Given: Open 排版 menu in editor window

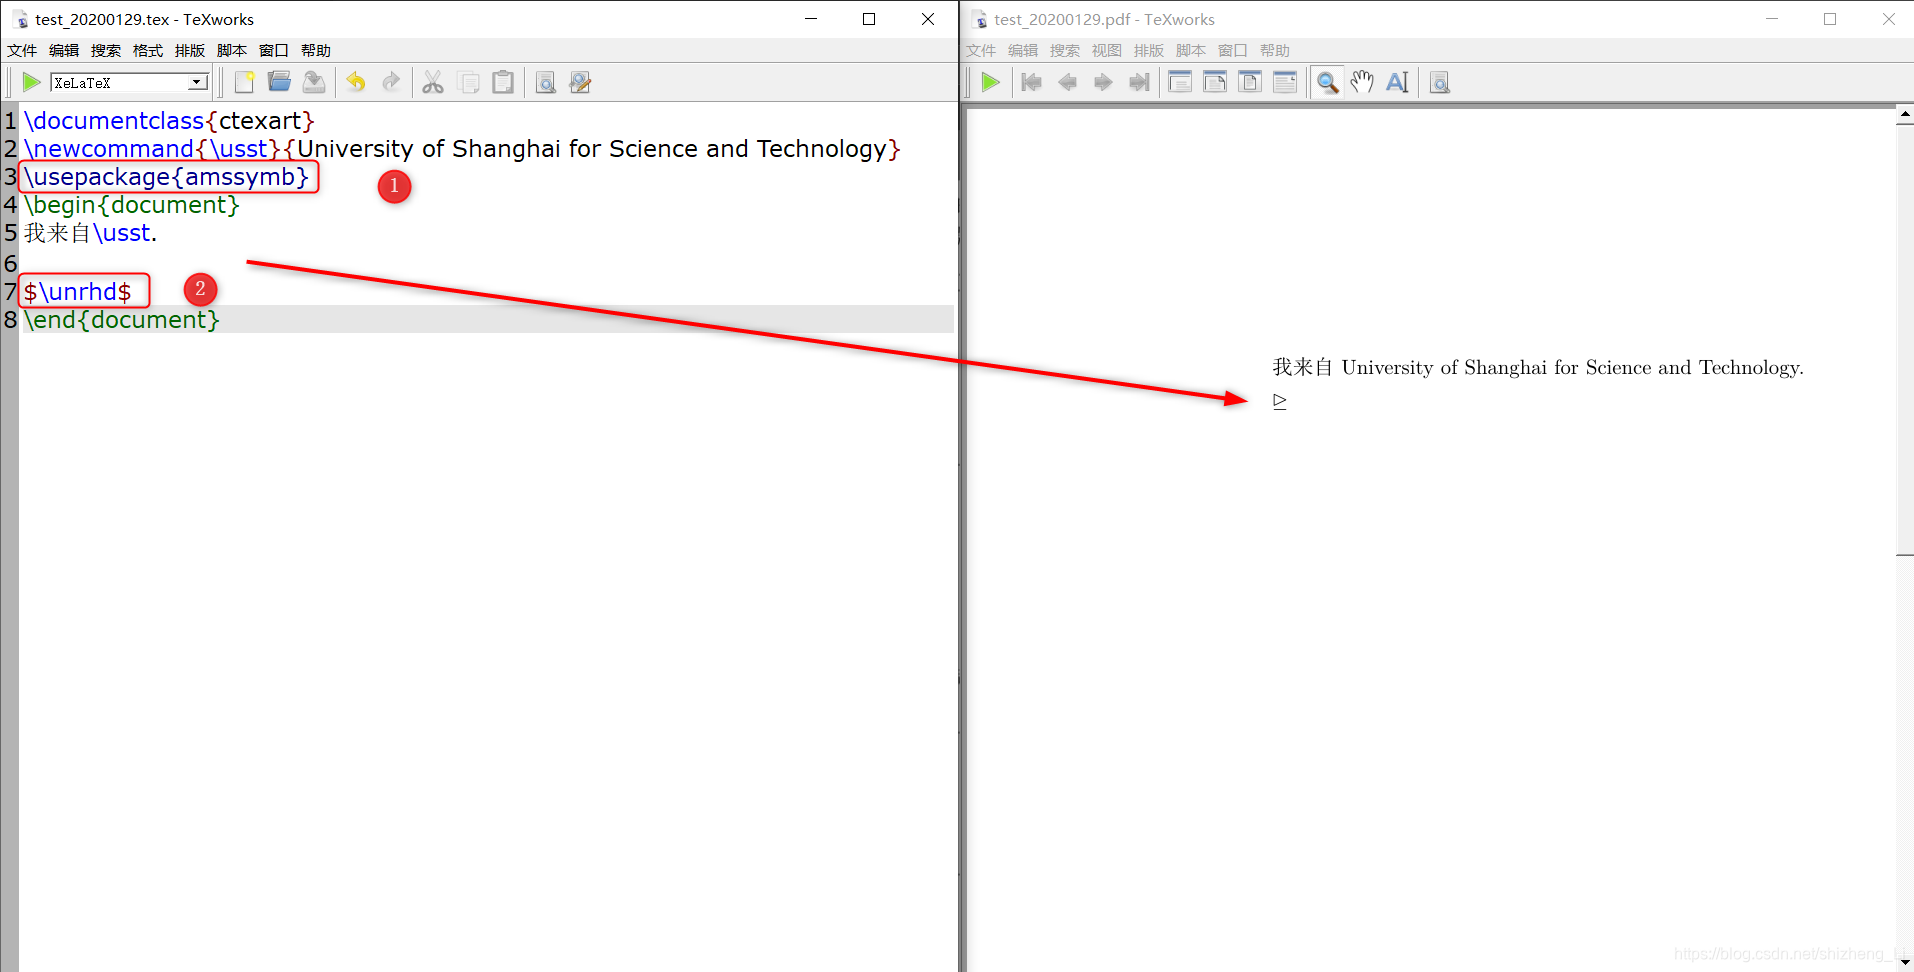Looking at the screenshot, I should 190,50.
